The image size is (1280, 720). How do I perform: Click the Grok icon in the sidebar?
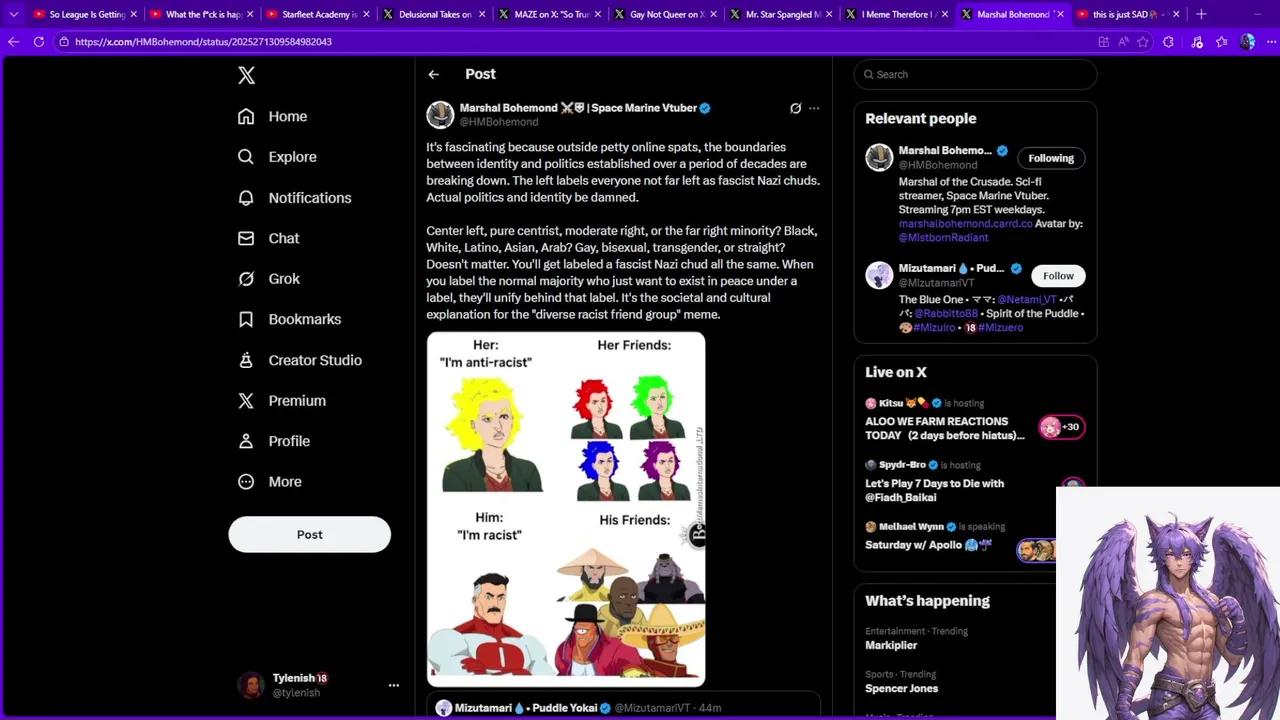click(246, 279)
